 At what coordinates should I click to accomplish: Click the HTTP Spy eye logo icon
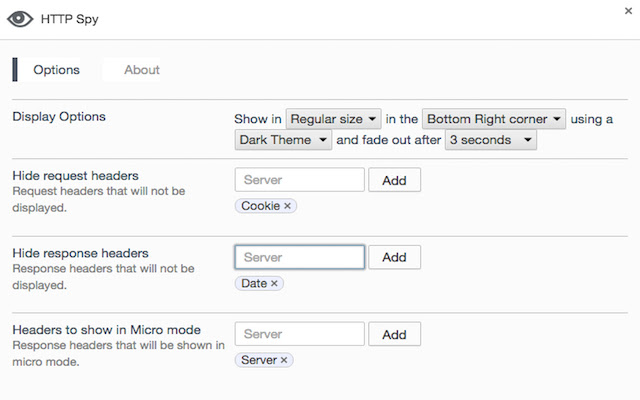[20, 19]
